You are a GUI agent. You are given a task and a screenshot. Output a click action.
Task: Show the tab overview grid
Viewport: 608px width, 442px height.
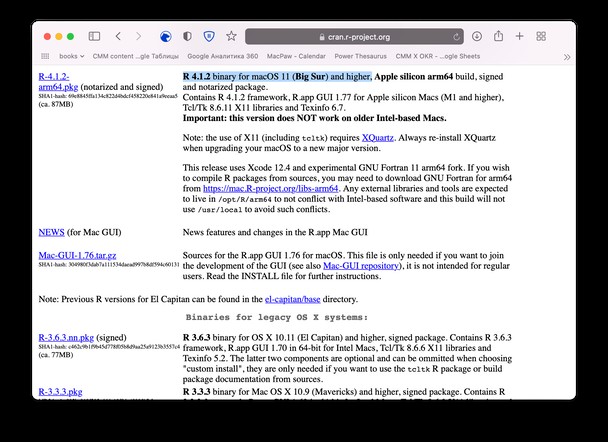(541, 36)
